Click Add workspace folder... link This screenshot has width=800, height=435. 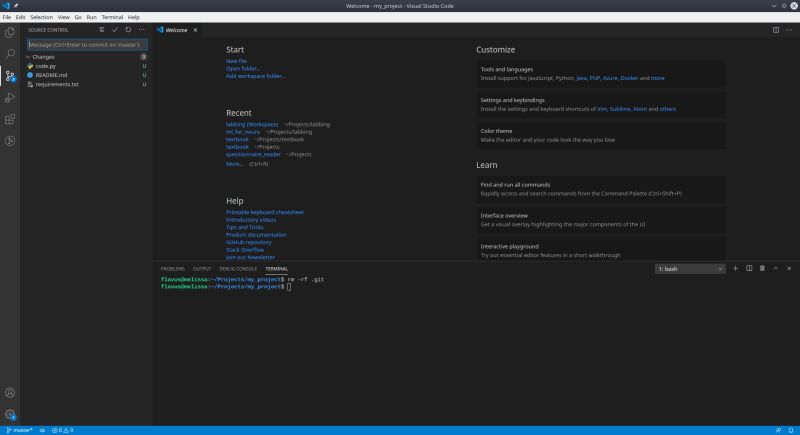(256, 76)
